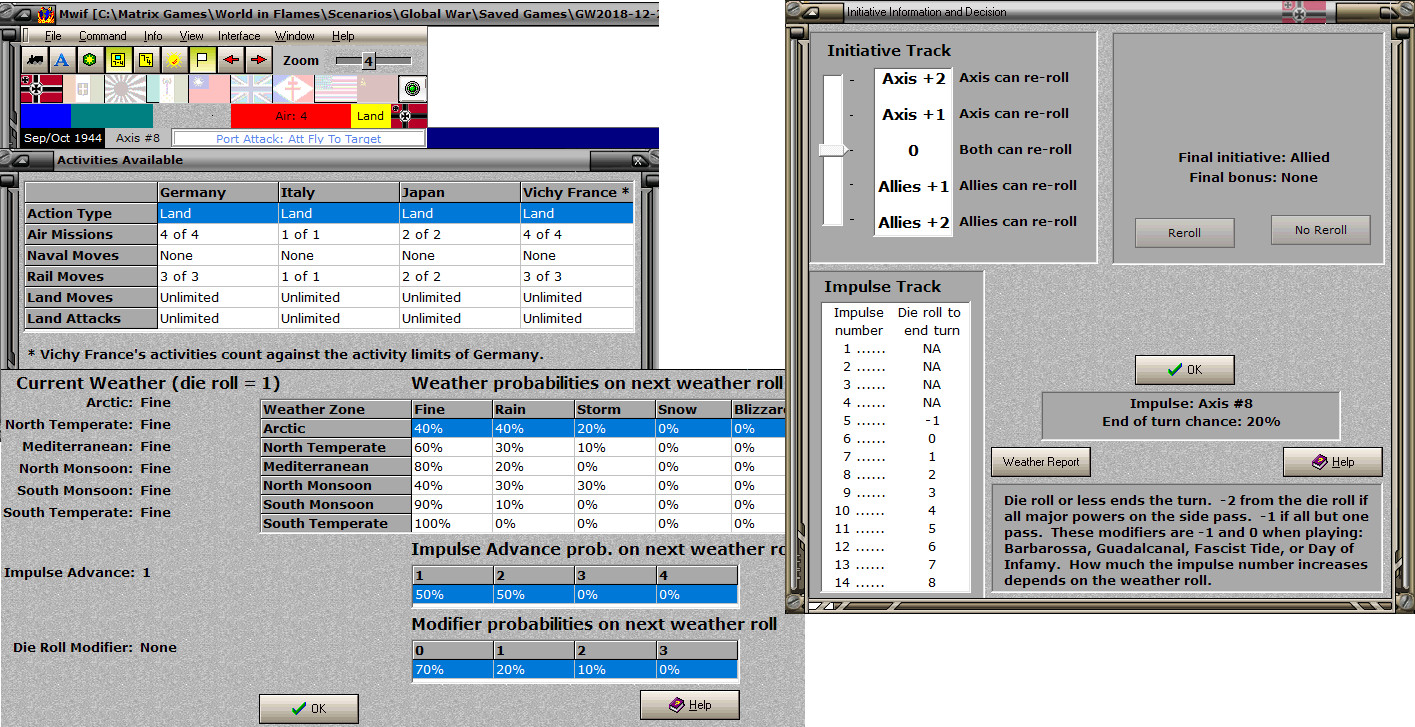This screenshot has height=727, width=1415.
Task: Click the 70% cell under modifier 0
Action: [452, 669]
